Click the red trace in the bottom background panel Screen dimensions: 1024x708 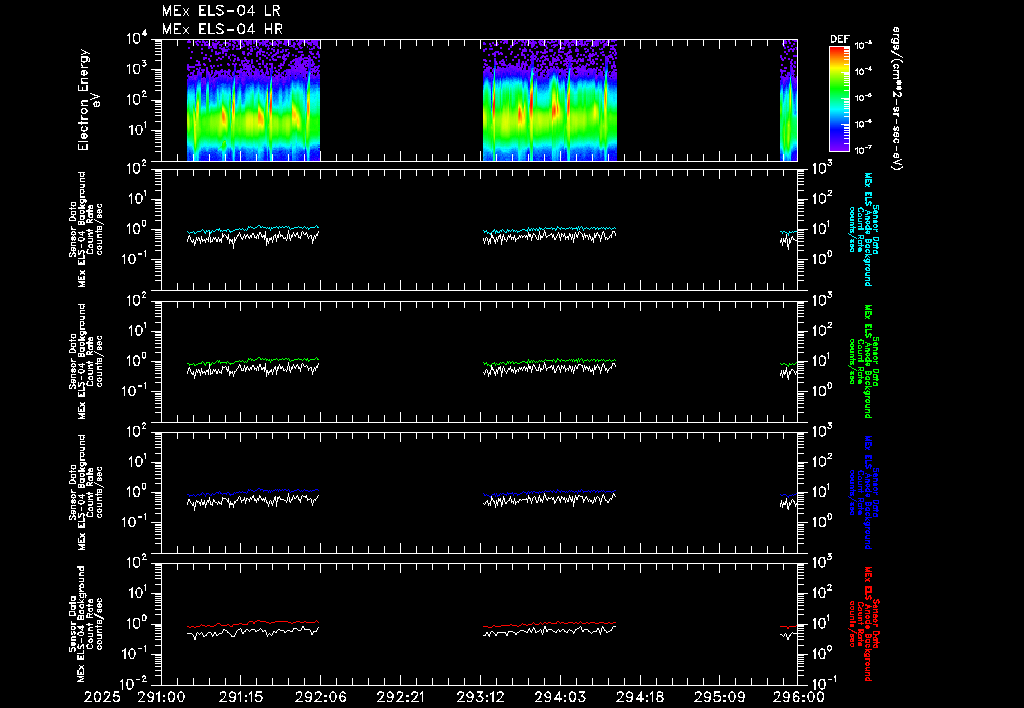click(x=253, y=624)
